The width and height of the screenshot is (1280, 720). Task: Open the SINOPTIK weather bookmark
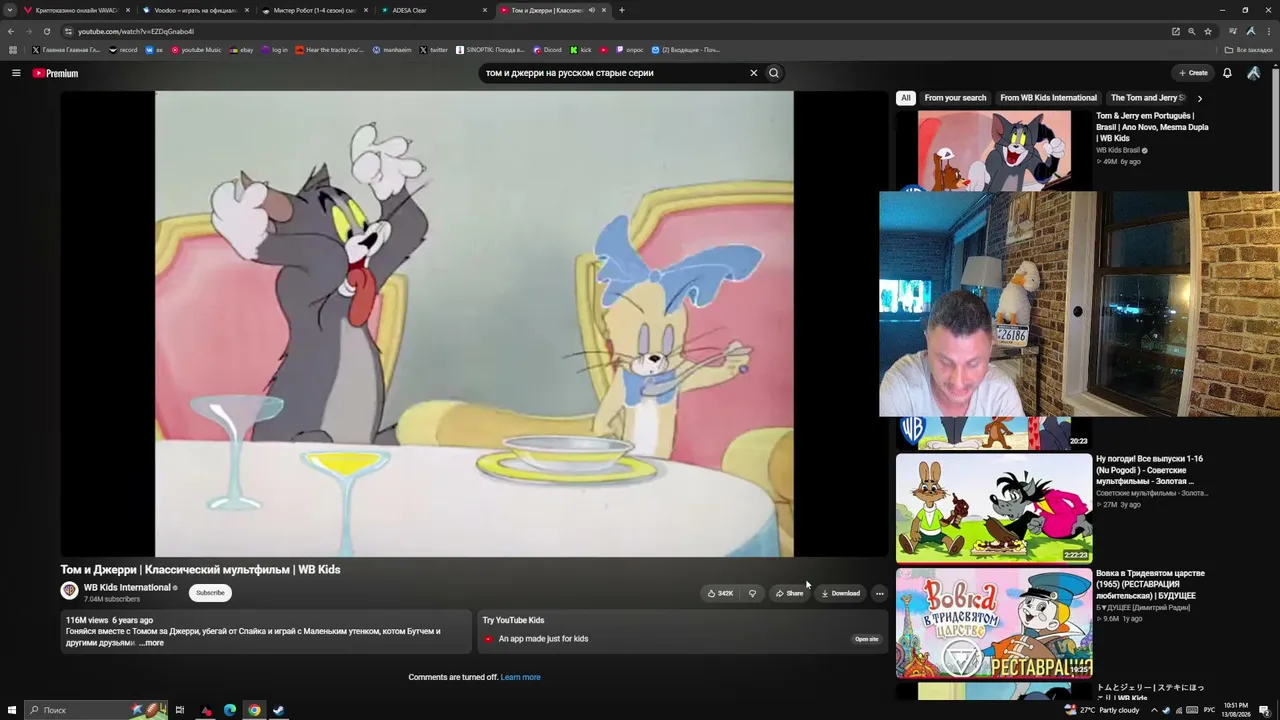pyautogui.click(x=490, y=50)
